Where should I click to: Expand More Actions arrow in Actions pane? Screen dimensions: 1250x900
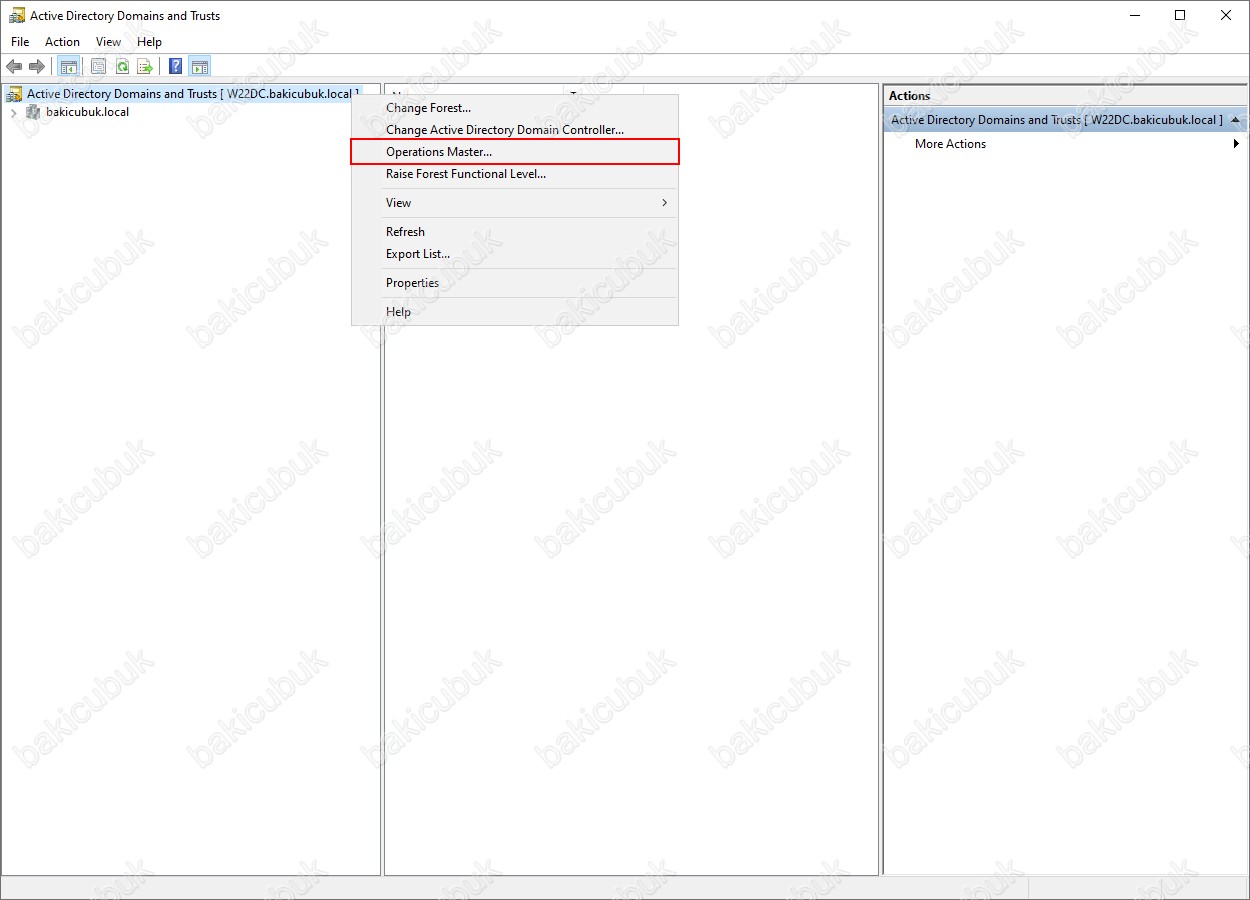pos(1236,144)
